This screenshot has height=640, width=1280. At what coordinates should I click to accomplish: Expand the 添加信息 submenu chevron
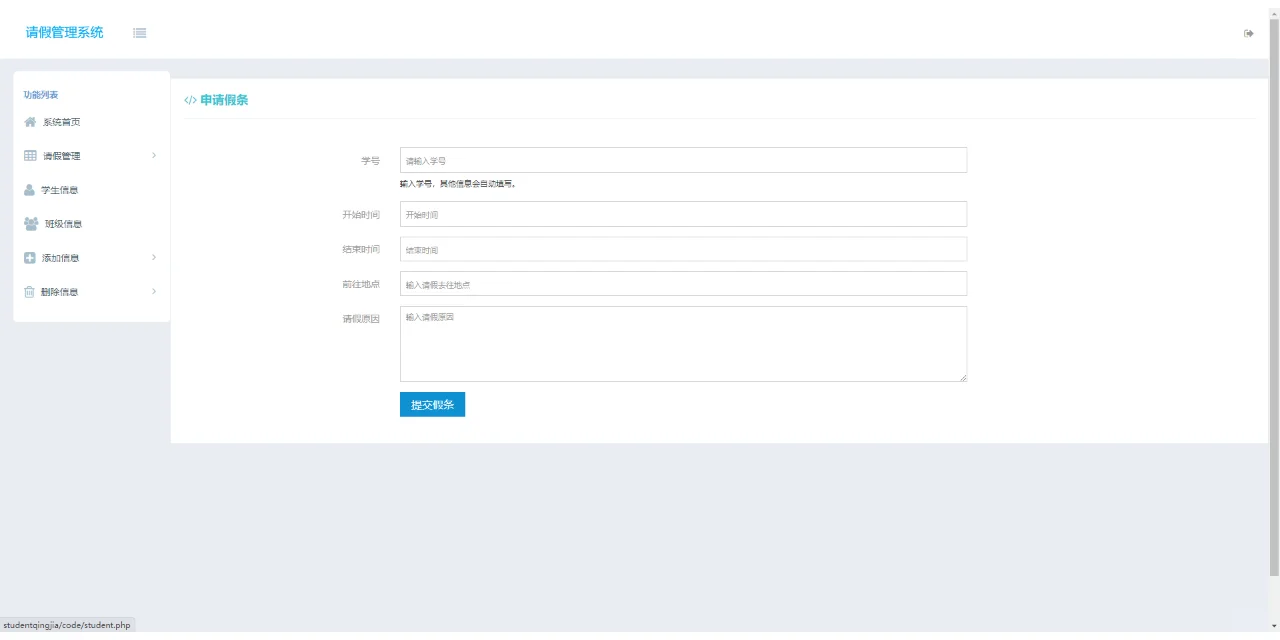pos(154,257)
